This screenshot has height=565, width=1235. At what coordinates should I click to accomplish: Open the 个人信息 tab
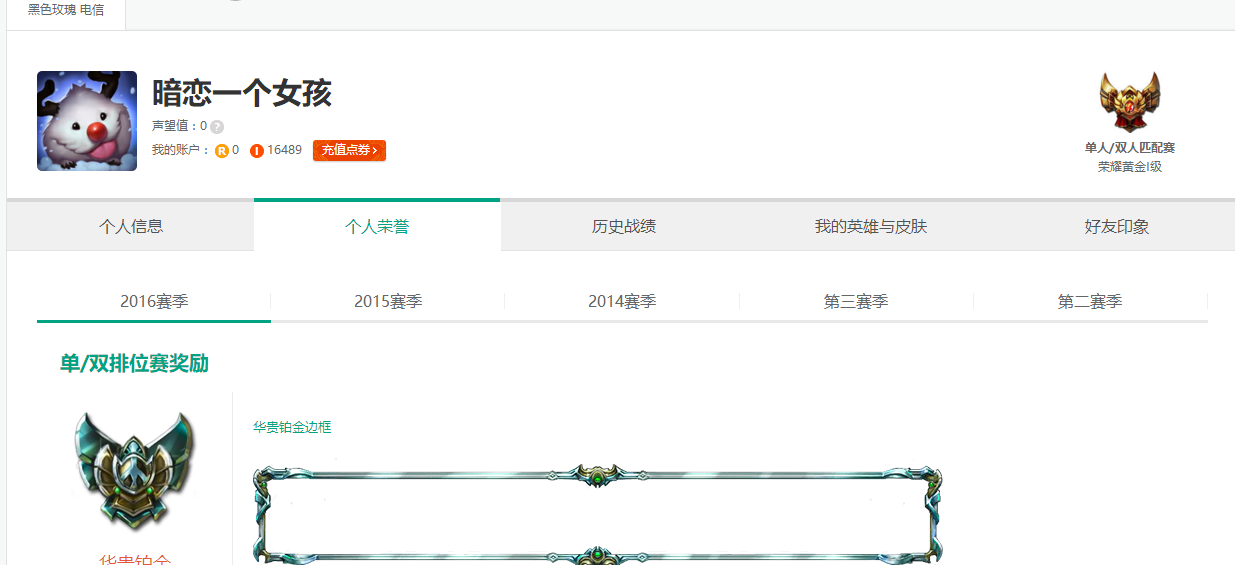[131, 226]
